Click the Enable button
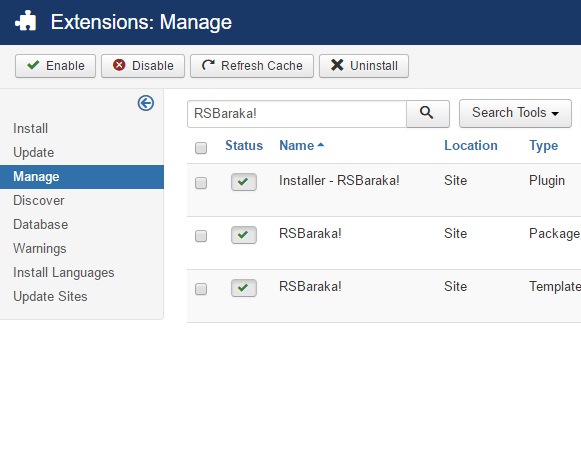Image resolution: width=581 pixels, height=462 pixels. [56, 66]
